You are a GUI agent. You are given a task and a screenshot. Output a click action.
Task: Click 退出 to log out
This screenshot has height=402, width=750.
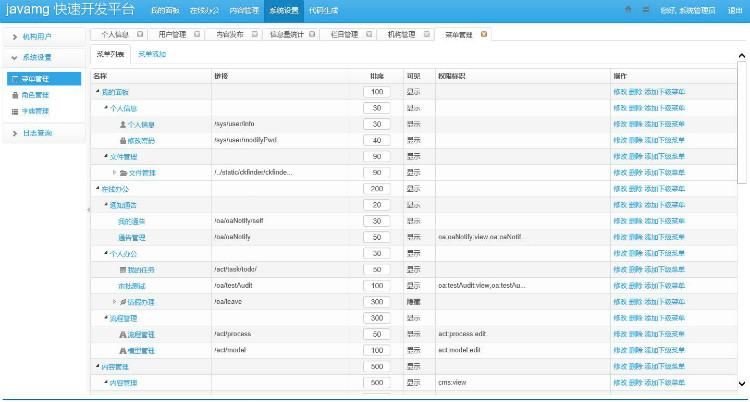click(735, 10)
